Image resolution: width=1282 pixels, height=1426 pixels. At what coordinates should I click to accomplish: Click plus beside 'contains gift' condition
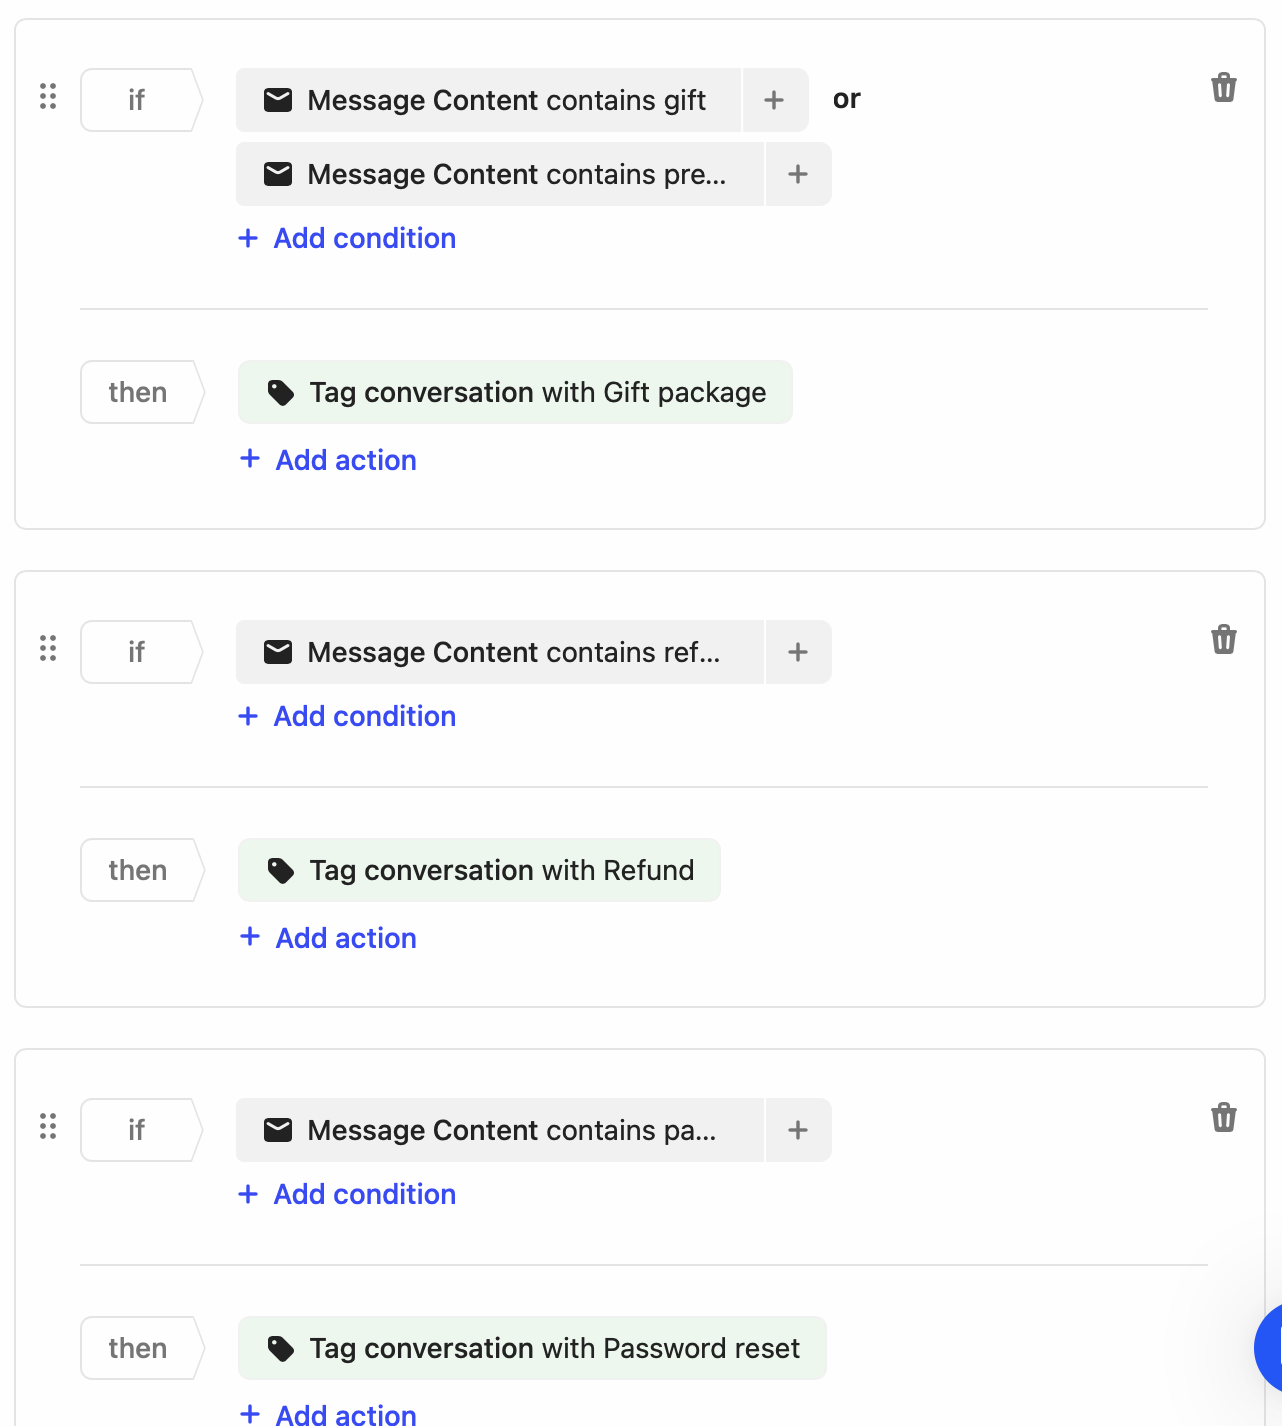pos(774,100)
